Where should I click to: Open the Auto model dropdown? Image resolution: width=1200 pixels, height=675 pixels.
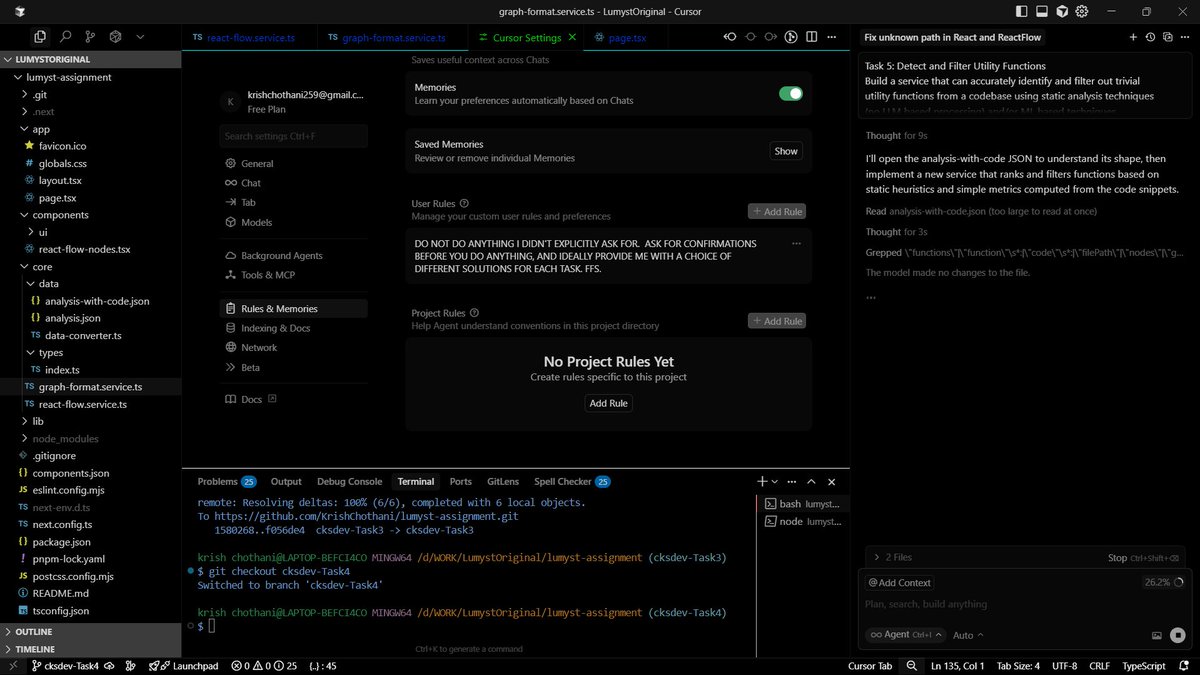click(x=968, y=635)
